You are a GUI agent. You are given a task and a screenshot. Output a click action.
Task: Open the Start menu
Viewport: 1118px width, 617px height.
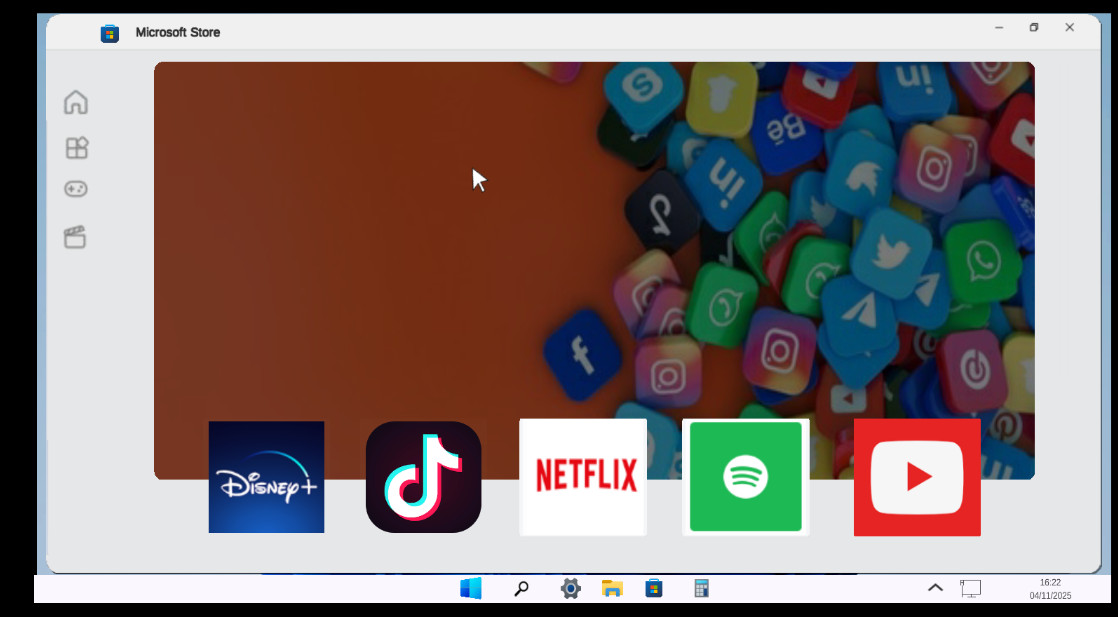coord(469,588)
